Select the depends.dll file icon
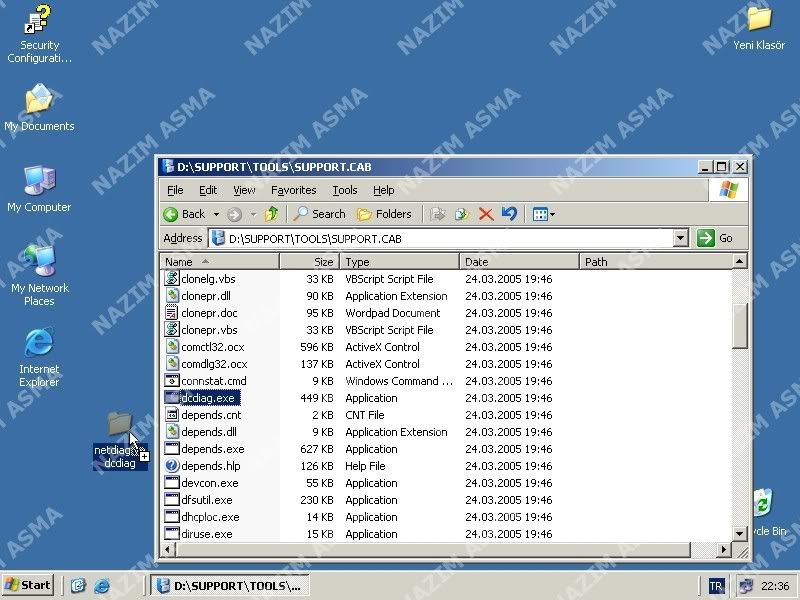This screenshot has height=600, width=800. point(172,432)
